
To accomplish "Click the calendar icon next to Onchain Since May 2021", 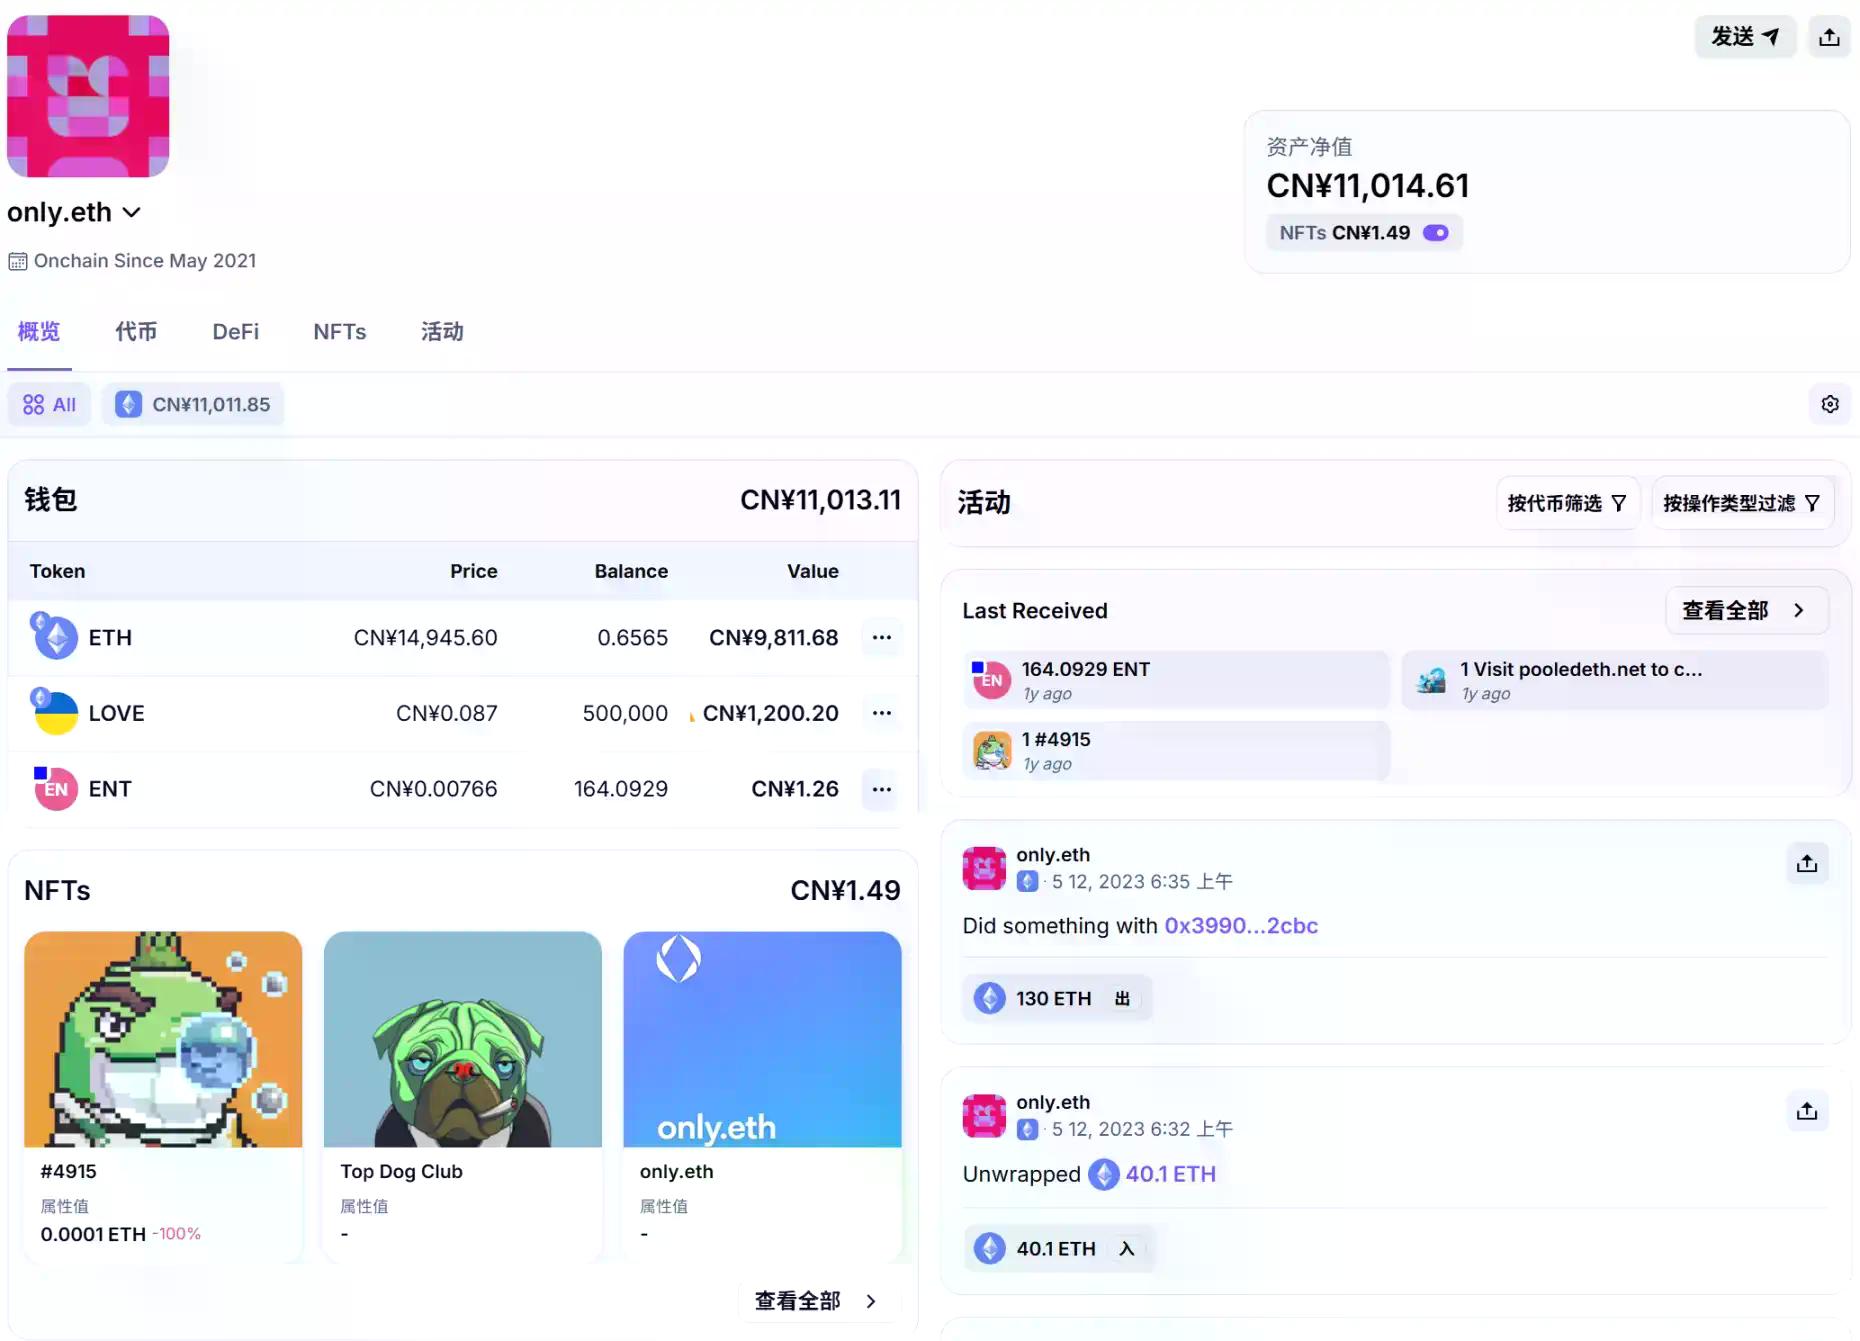I will 17,260.
